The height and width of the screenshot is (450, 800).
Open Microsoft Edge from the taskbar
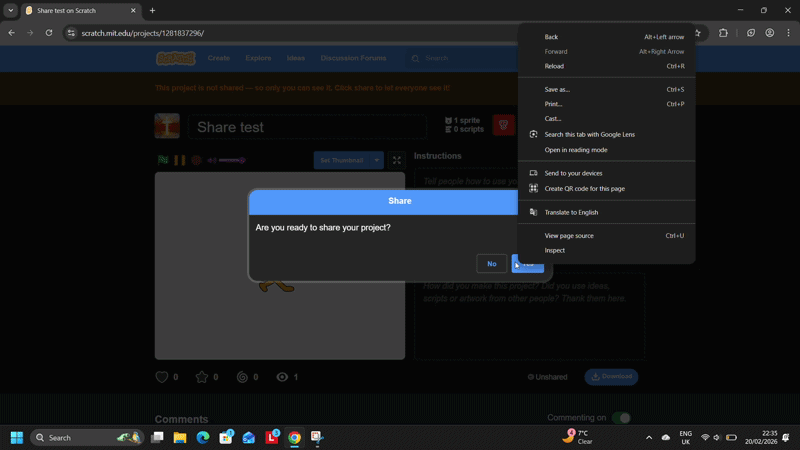point(203,437)
